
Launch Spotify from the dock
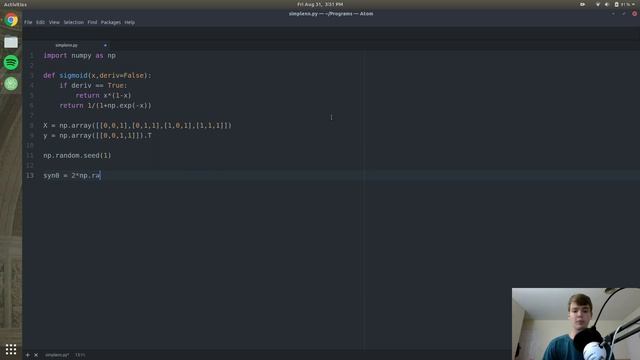tap(11, 62)
